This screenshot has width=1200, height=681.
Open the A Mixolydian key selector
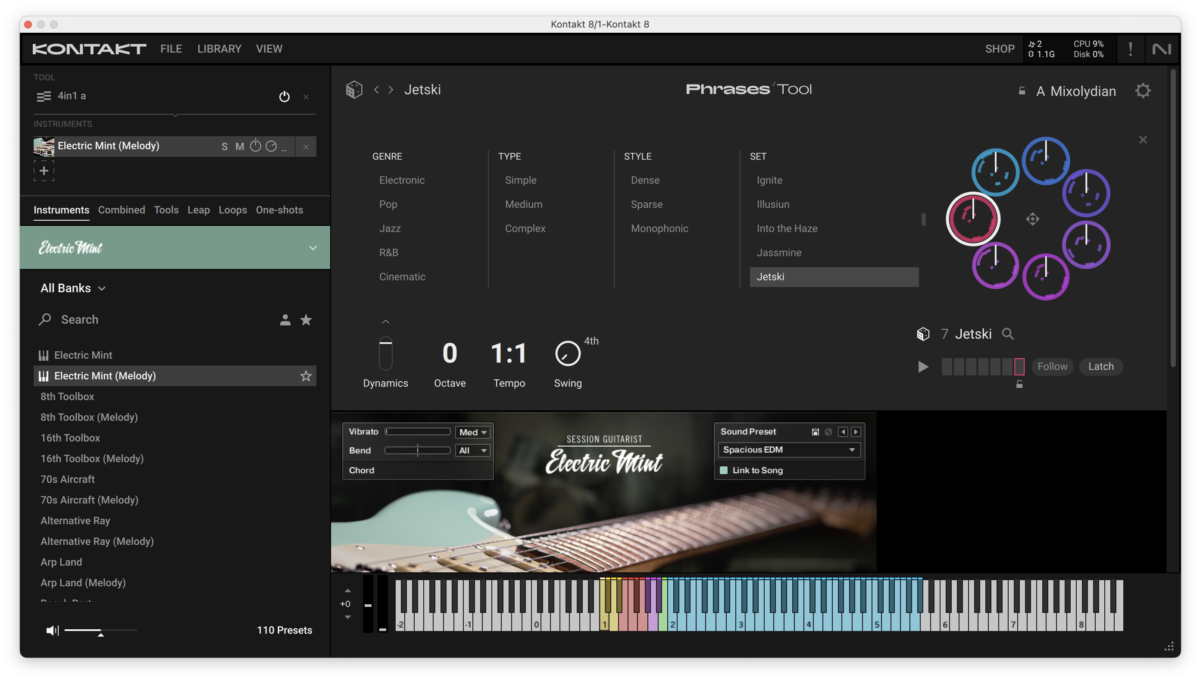(x=1076, y=91)
